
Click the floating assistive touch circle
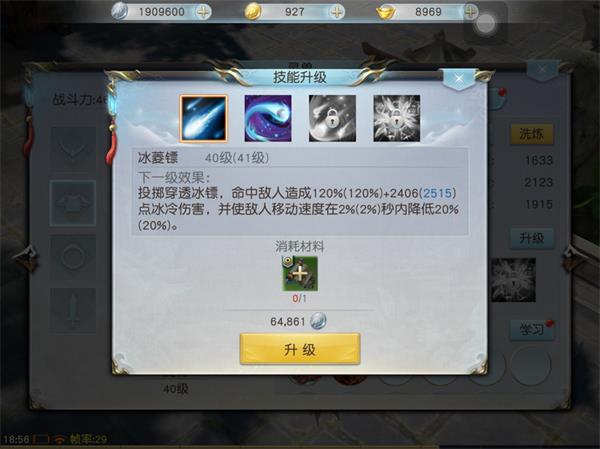486,24
